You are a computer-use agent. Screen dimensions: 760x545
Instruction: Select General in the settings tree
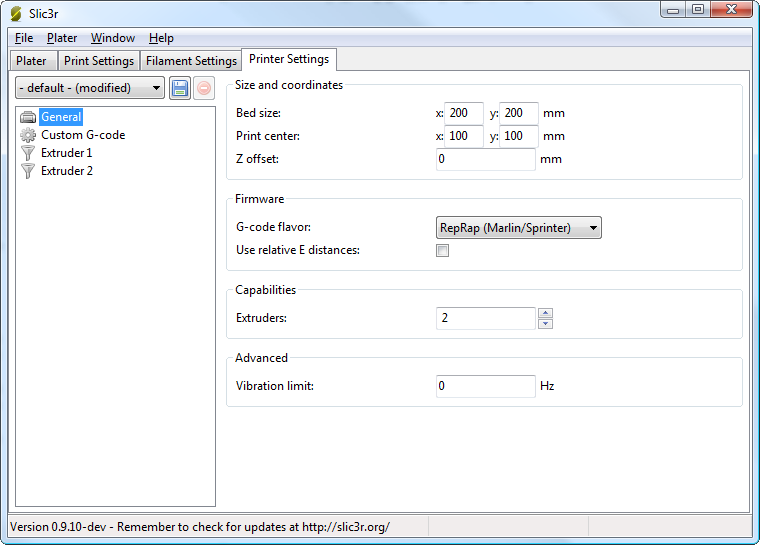[61, 117]
